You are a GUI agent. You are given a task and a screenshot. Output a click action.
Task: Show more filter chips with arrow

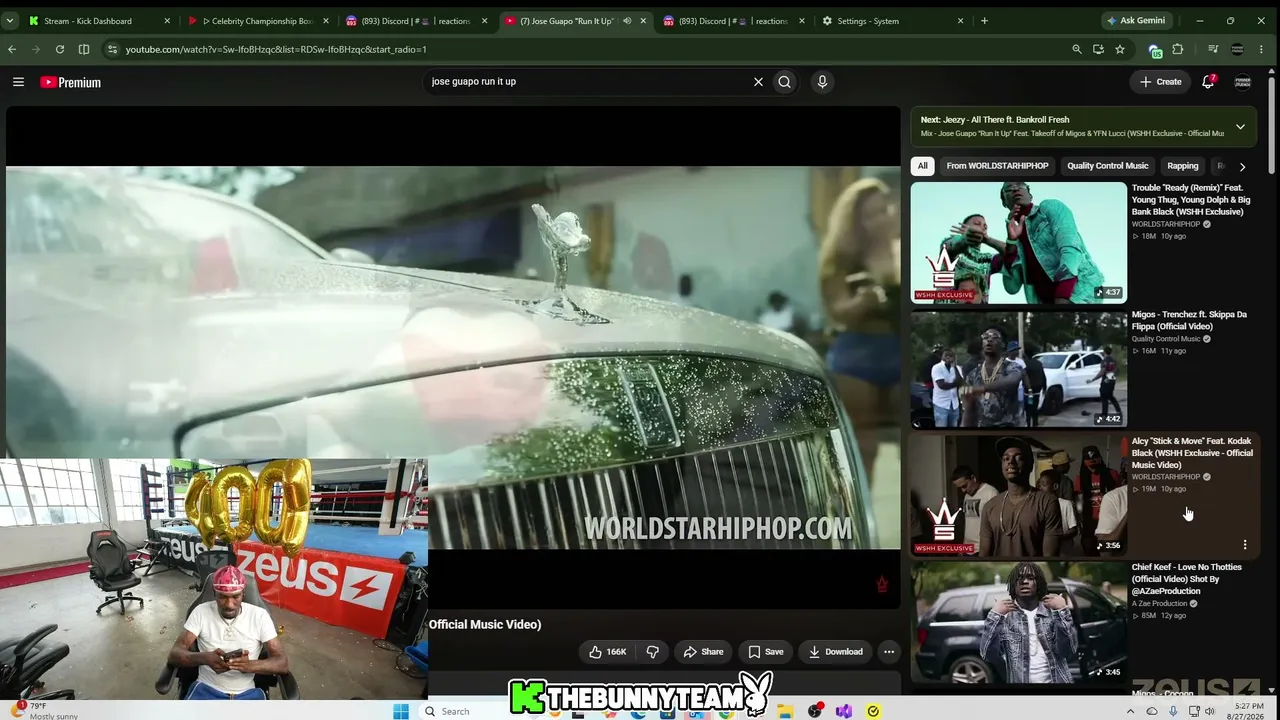(1242, 167)
